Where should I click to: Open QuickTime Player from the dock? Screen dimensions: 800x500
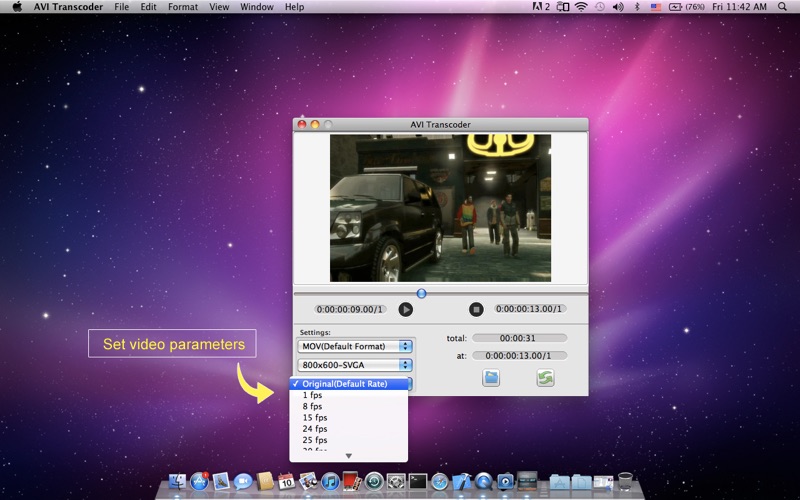483,481
